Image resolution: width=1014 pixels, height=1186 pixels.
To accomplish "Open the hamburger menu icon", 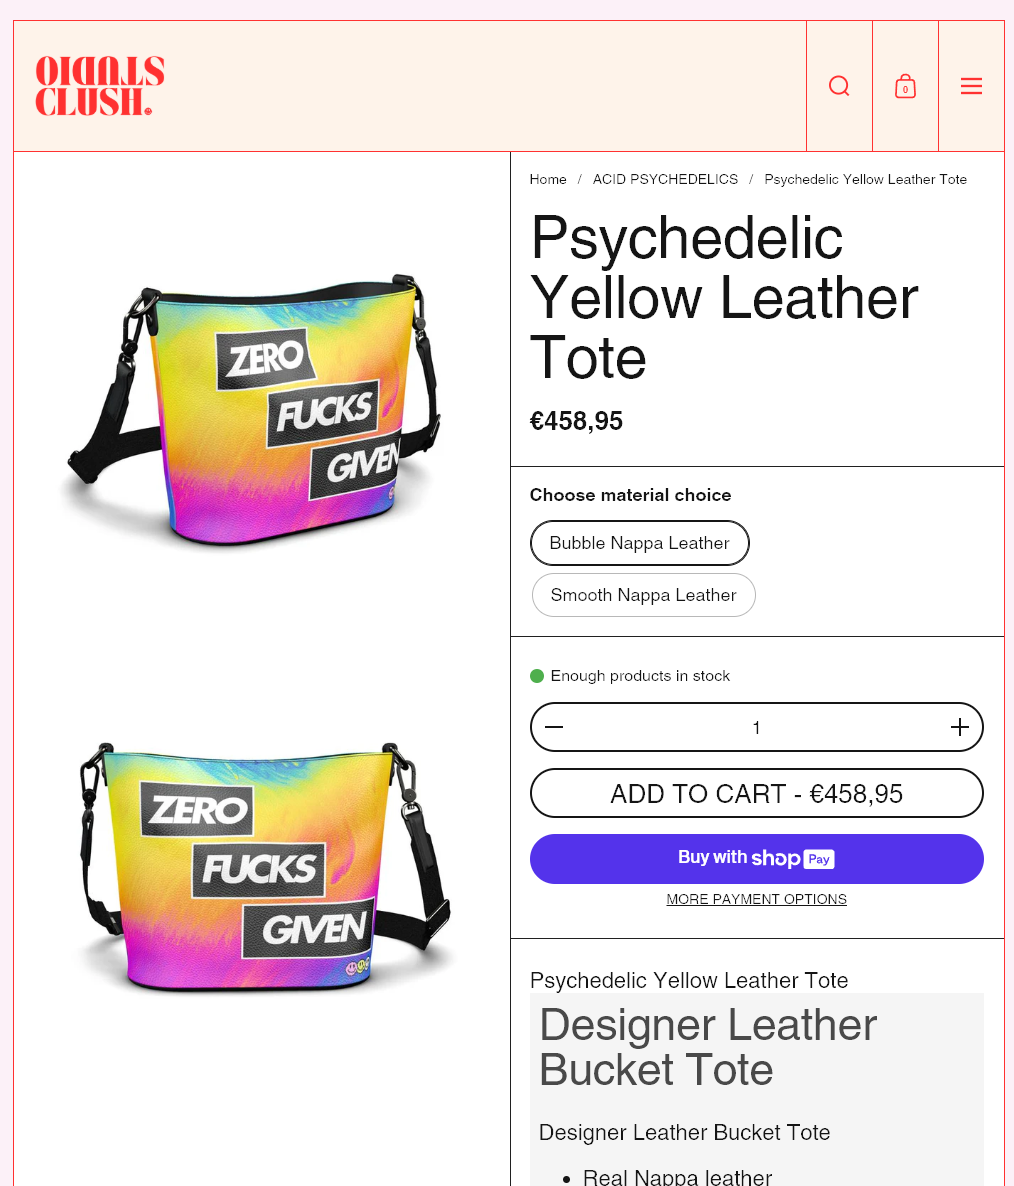I will click(x=971, y=86).
